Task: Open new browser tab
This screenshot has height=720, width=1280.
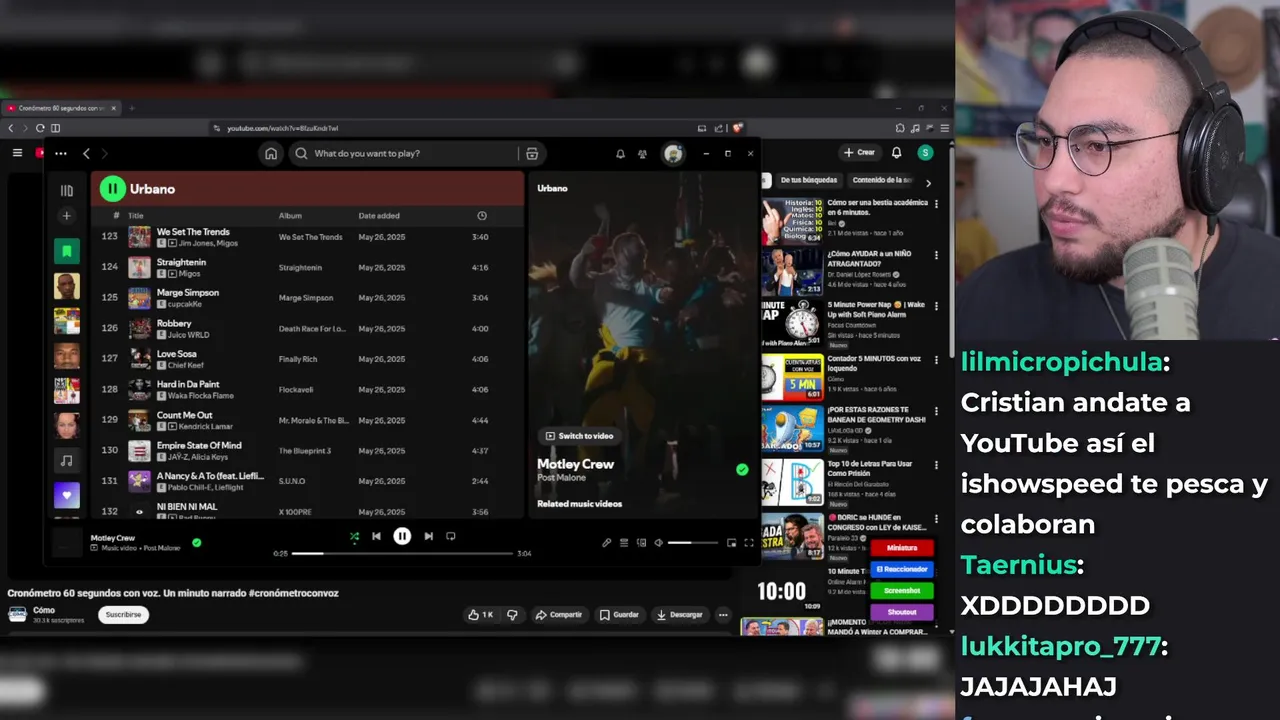Action: pyautogui.click(x=131, y=108)
